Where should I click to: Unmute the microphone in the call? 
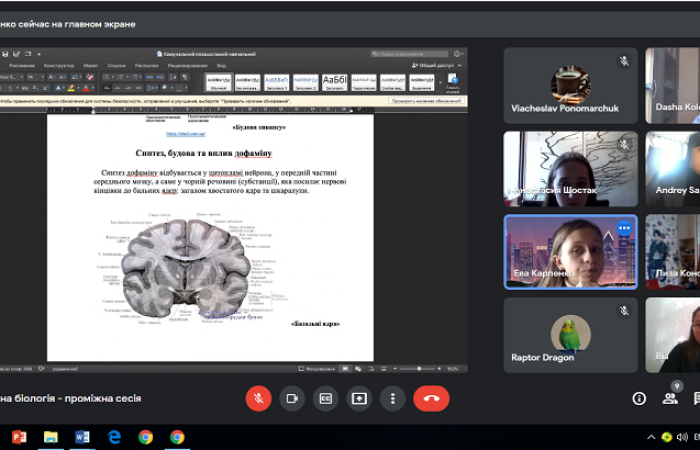pyautogui.click(x=259, y=398)
